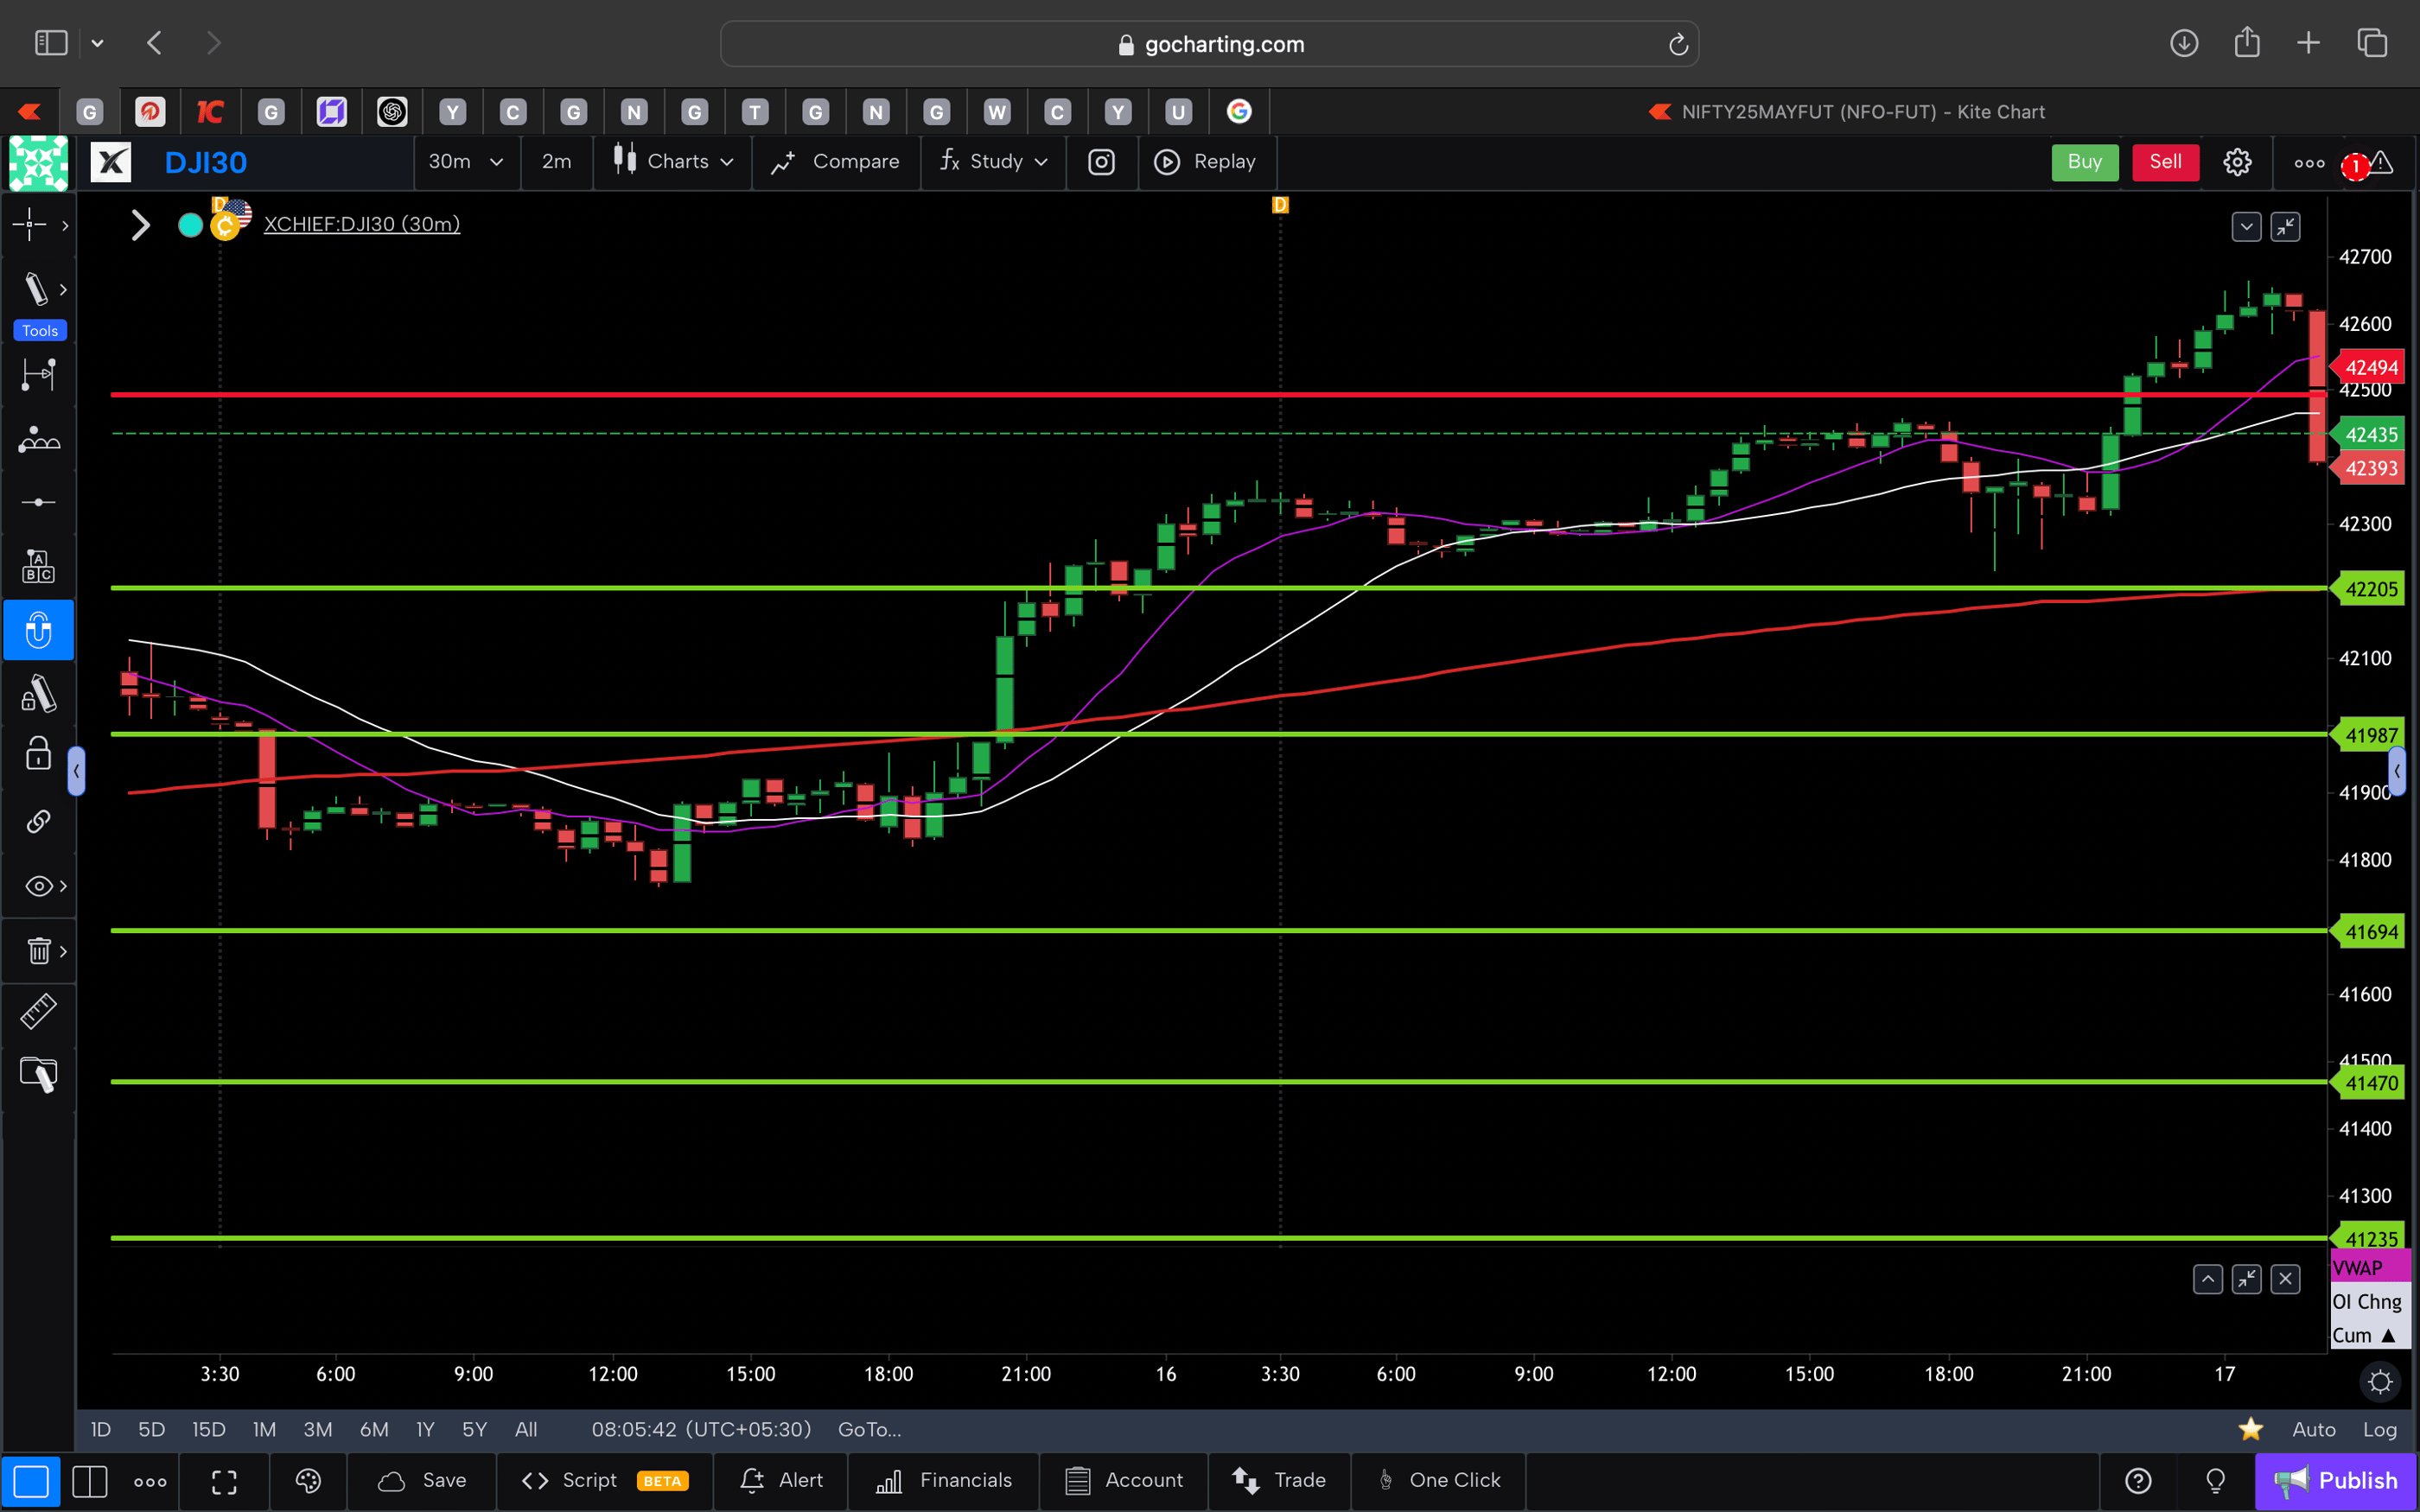
Task: Click the trash icon to remove drawings
Action: pyautogui.click(x=38, y=950)
